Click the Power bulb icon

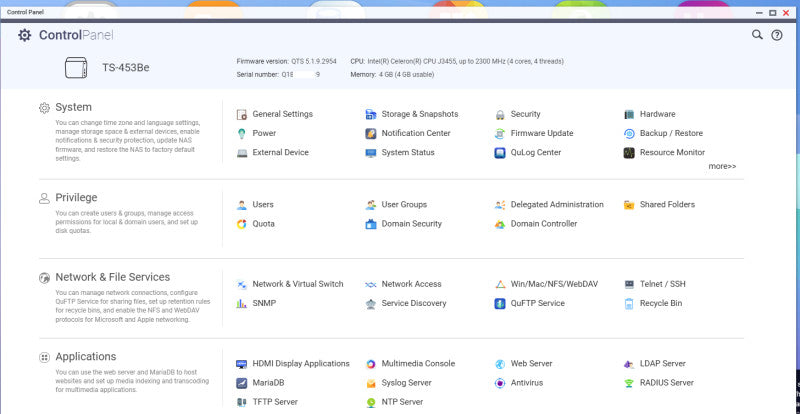tap(242, 134)
